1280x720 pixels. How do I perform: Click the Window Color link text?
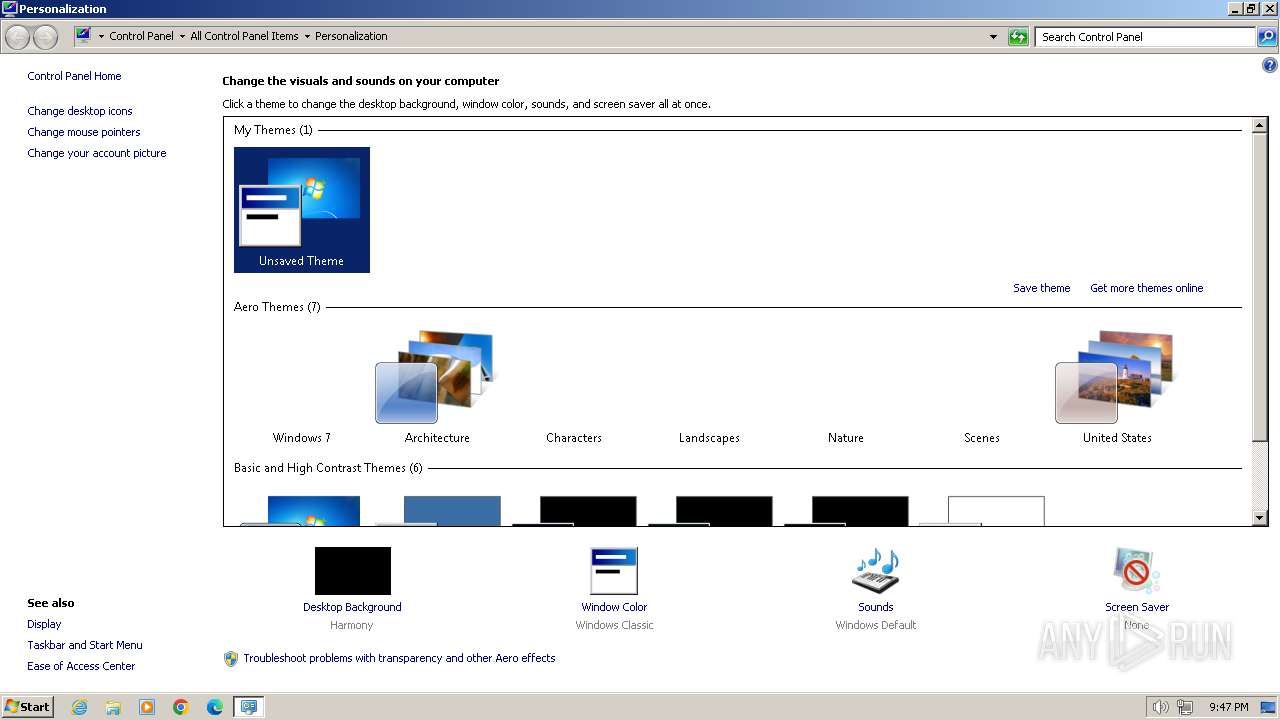(x=614, y=607)
